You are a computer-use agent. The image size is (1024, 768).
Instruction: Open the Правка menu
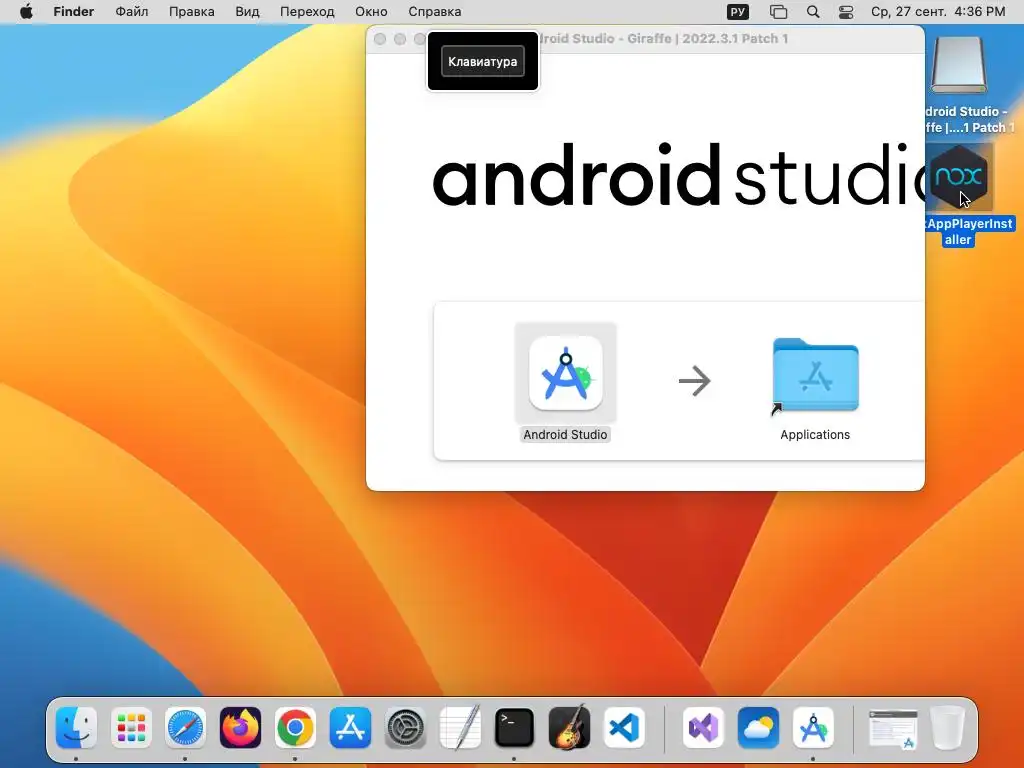(191, 12)
